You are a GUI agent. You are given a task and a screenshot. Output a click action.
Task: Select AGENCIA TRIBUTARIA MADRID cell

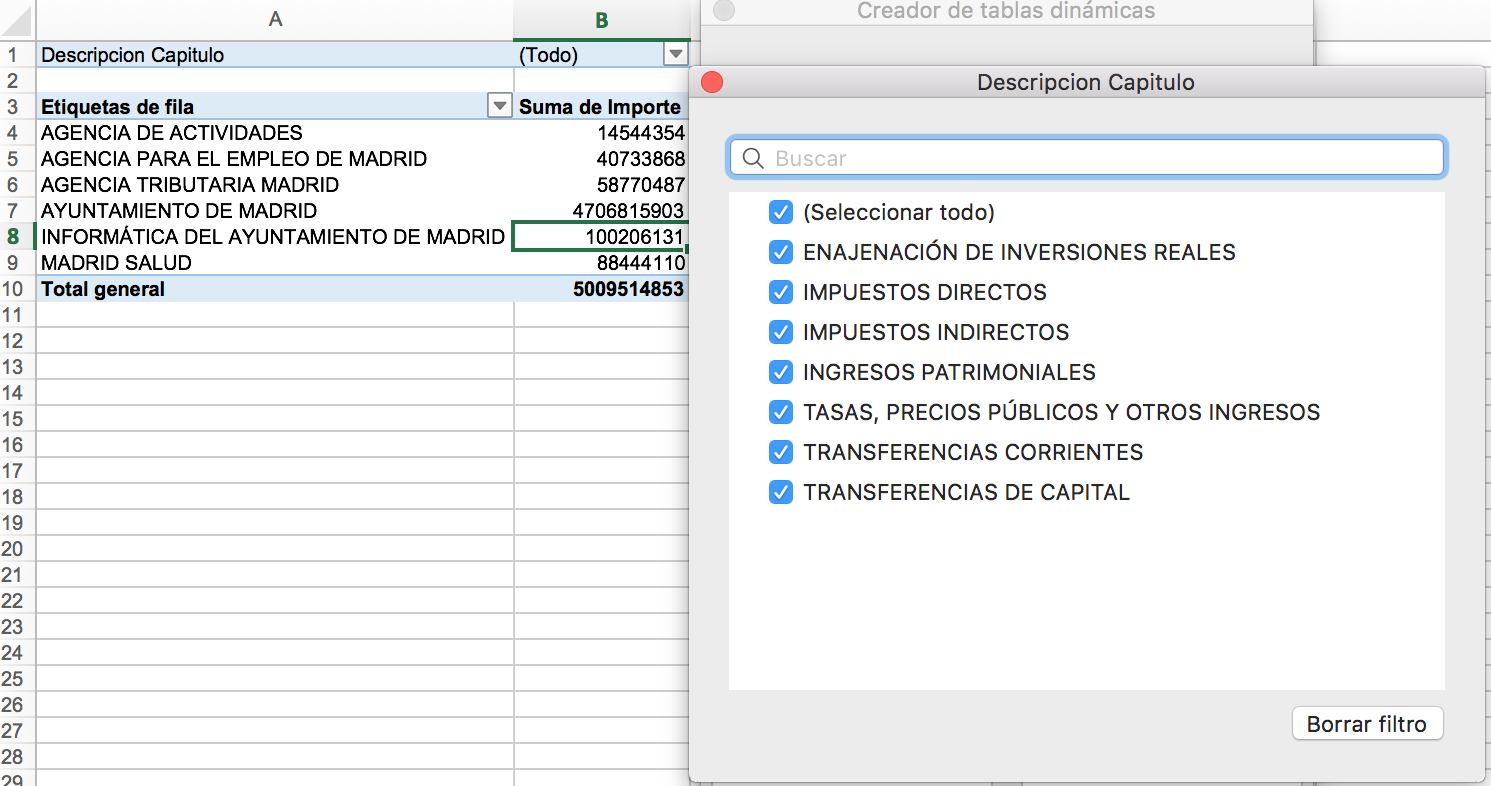[x=274, y=185]
